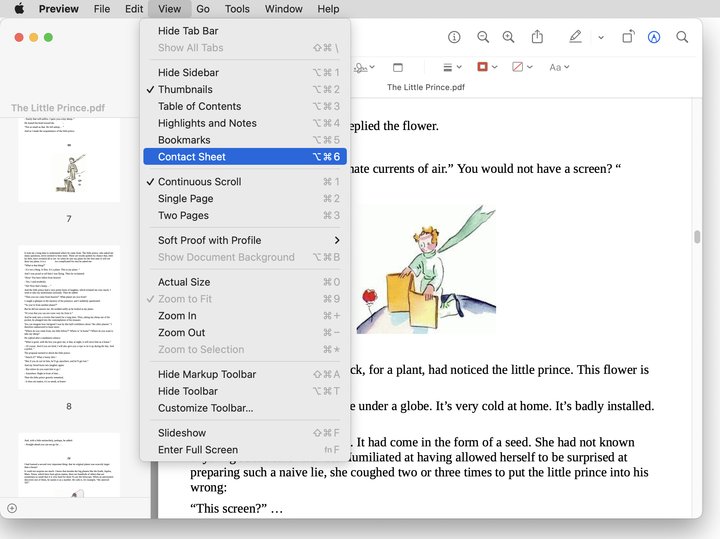Toggle the Markup toolbar icon

654,37
